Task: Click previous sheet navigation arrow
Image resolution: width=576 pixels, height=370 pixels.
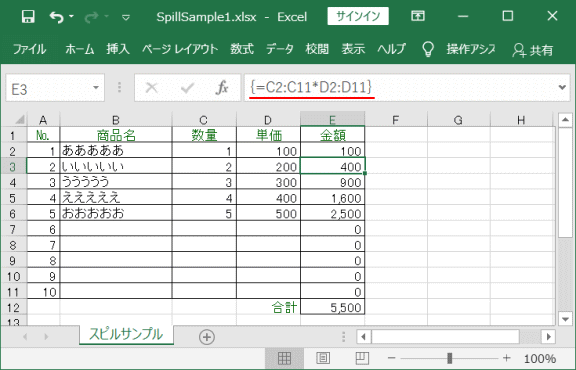Action: 25,337
